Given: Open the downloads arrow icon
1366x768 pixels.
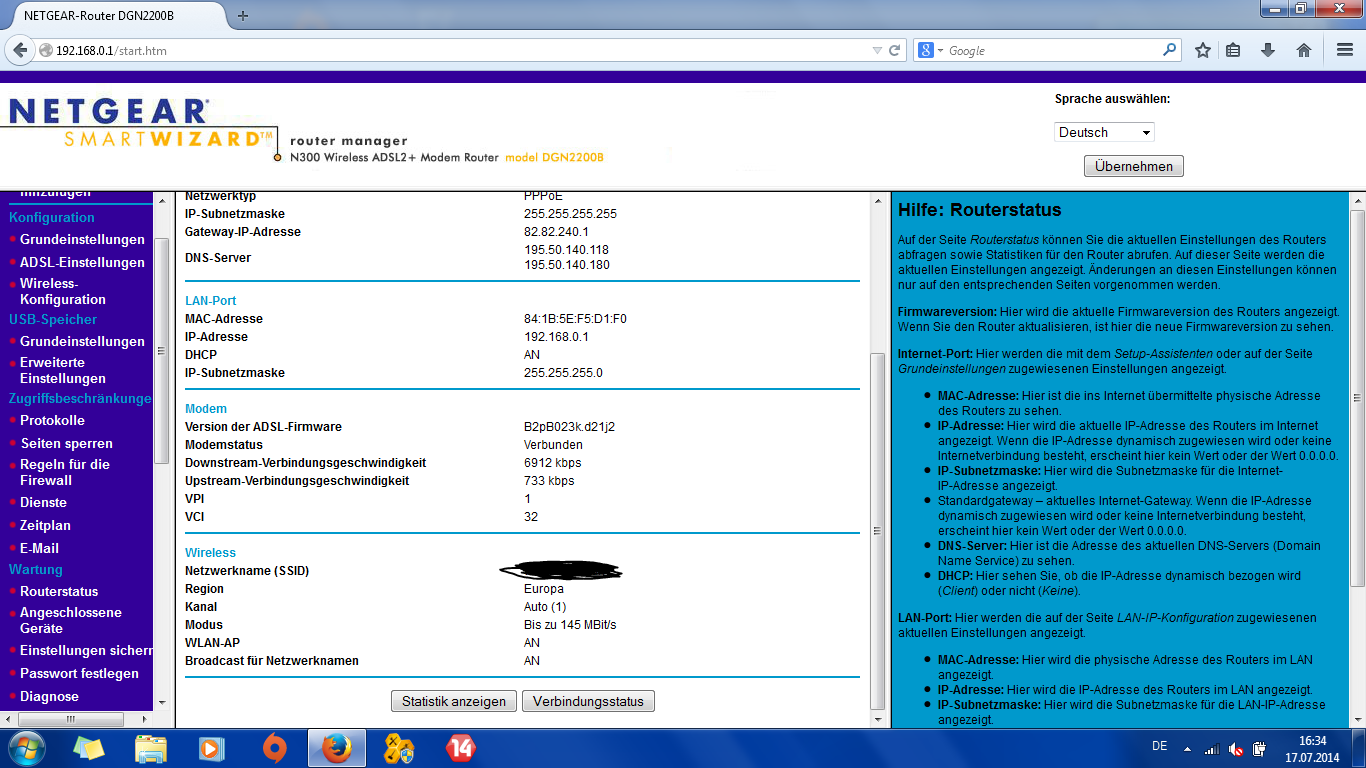Looking at the screenshot, I should pyautogui.click(x=1268, y=50).
